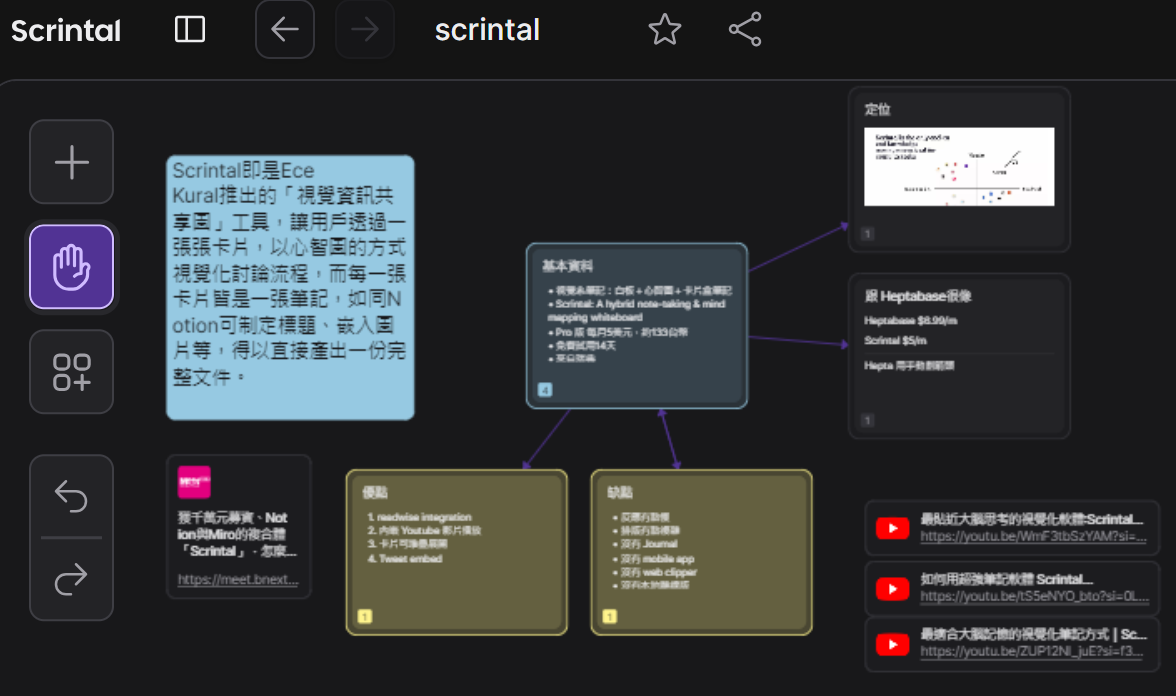
Task: Open the 優點 card
Action: [x=457, y=553]
